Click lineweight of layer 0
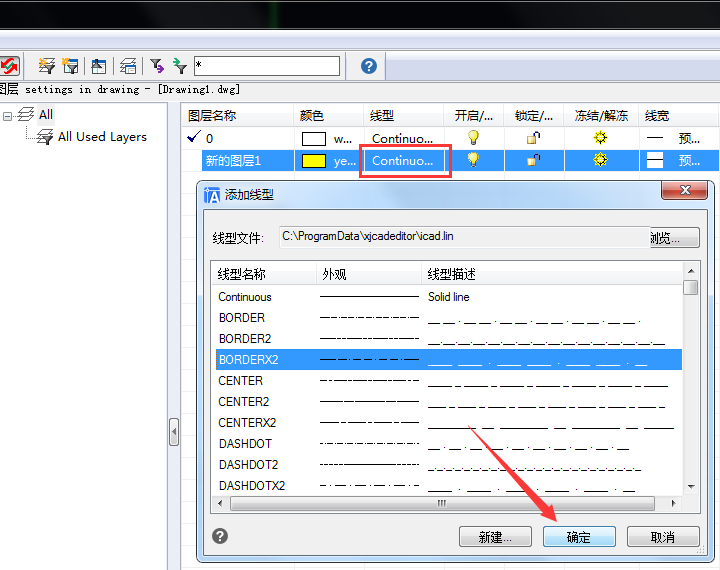The image size is (720, 570). [x=673, y=138]
